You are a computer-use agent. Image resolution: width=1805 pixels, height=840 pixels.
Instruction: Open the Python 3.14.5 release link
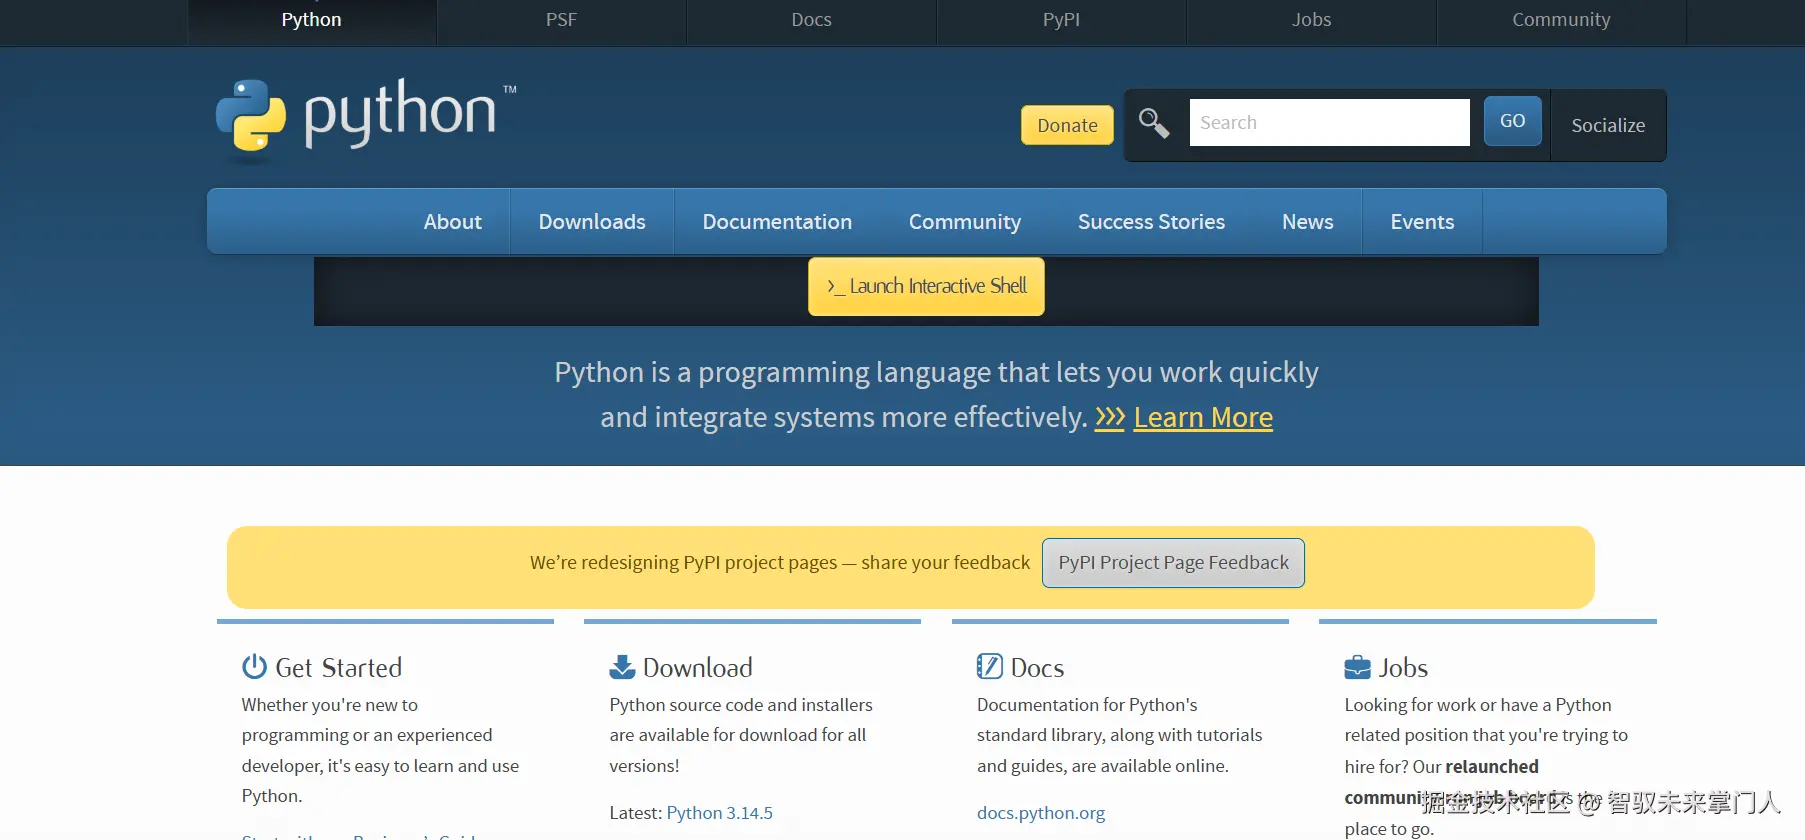(719, 813)
